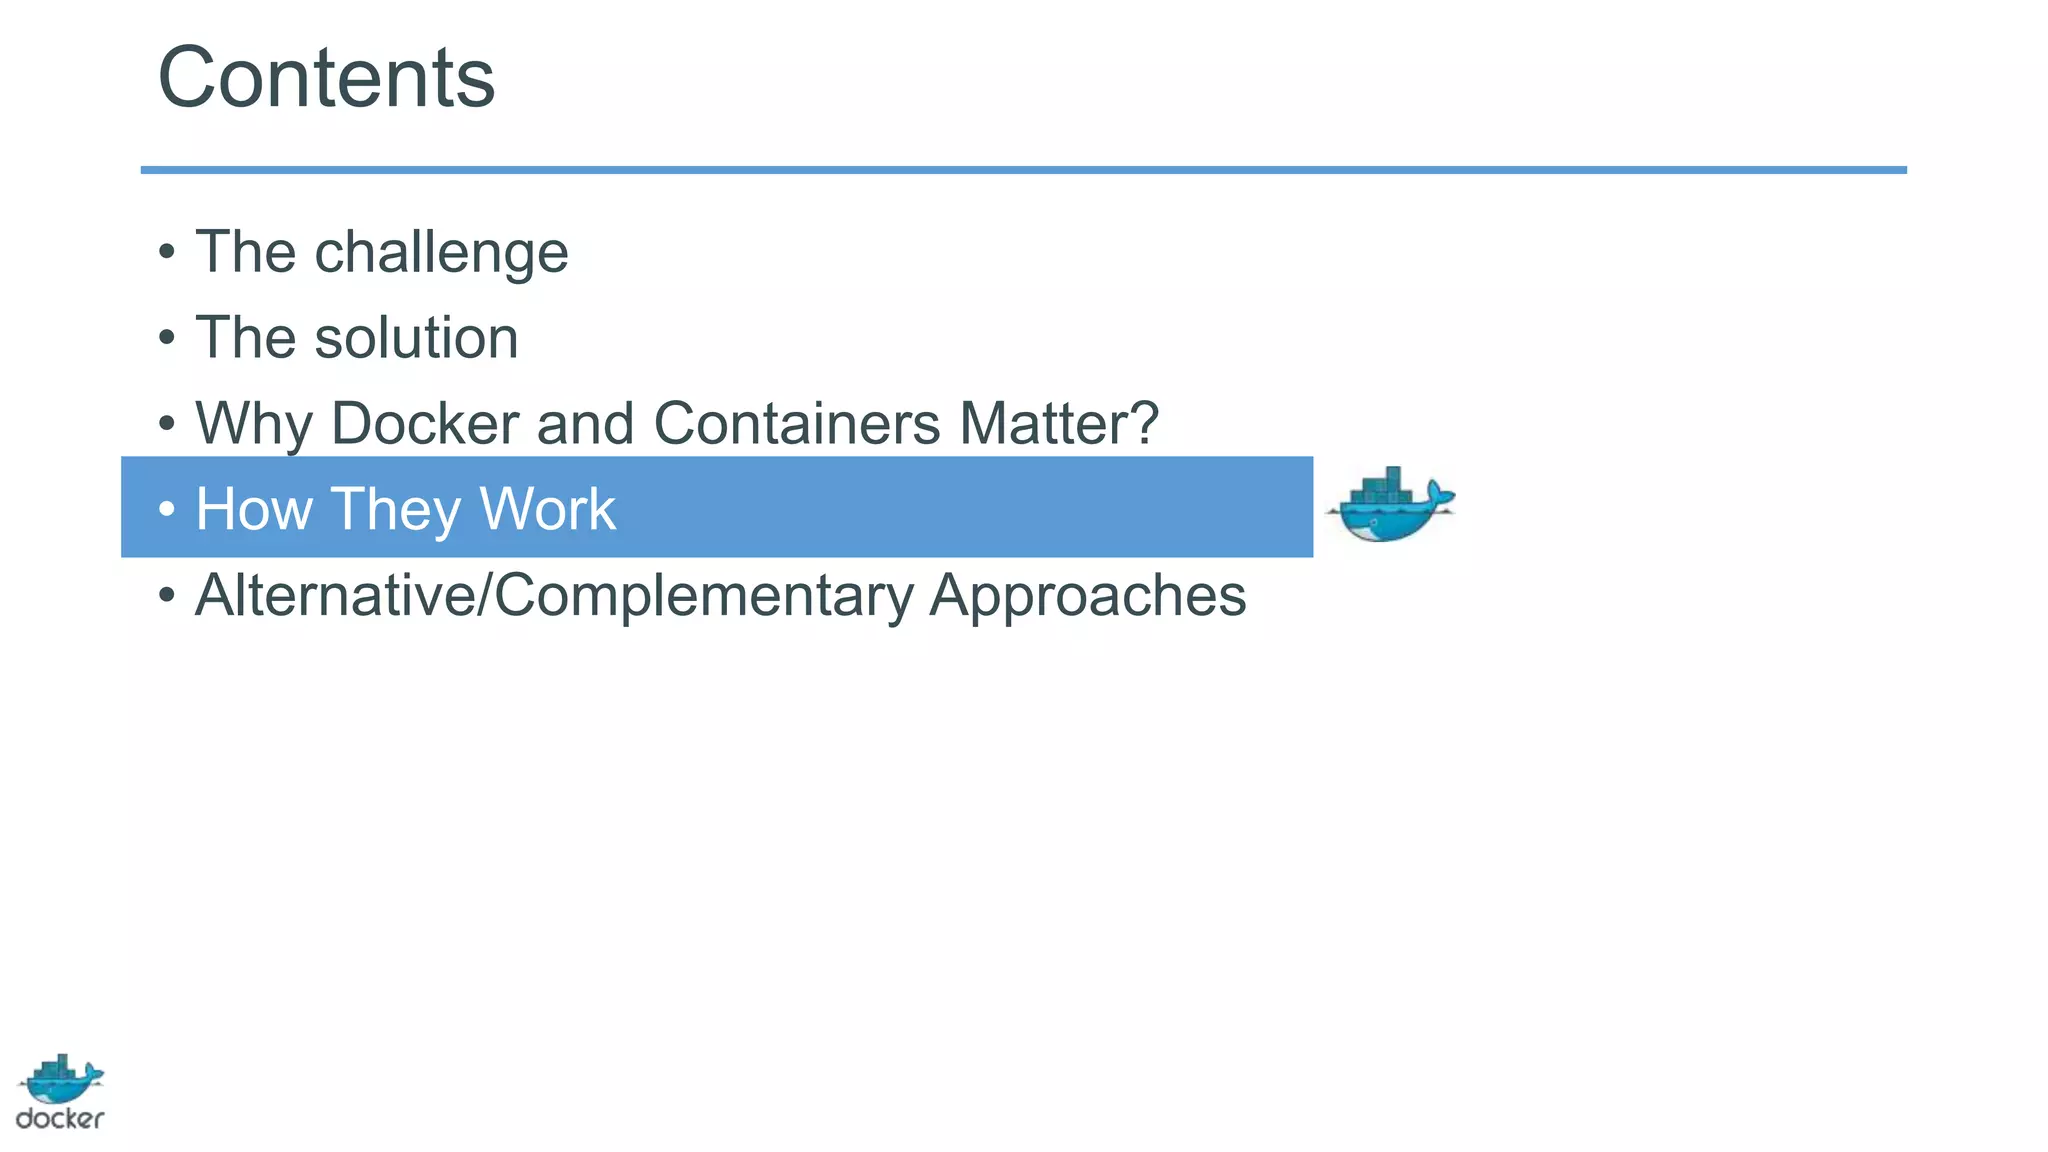Click the Docker whale icon beside How They Work
Viewport: 2048px width, 1152px height.
click(1389, 506)
